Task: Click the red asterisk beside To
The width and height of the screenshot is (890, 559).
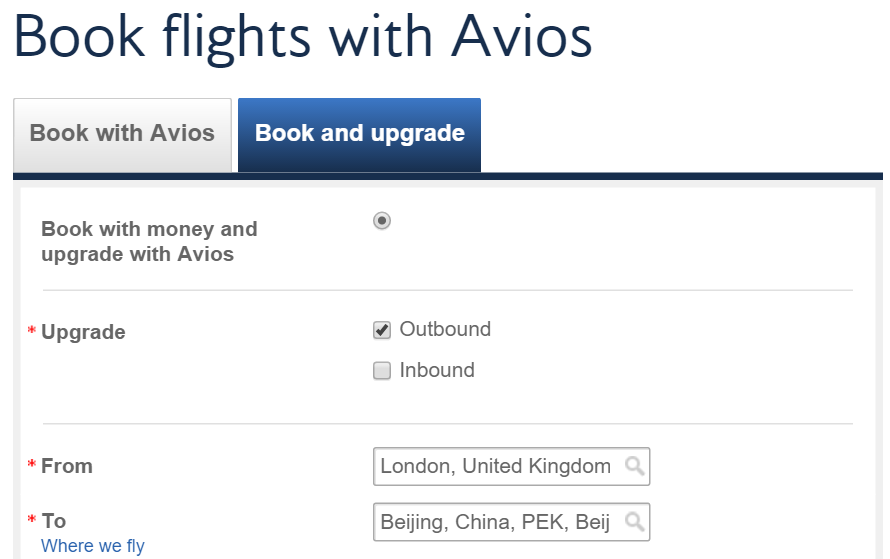Action: pyautogui.click(x=32, y=519)
